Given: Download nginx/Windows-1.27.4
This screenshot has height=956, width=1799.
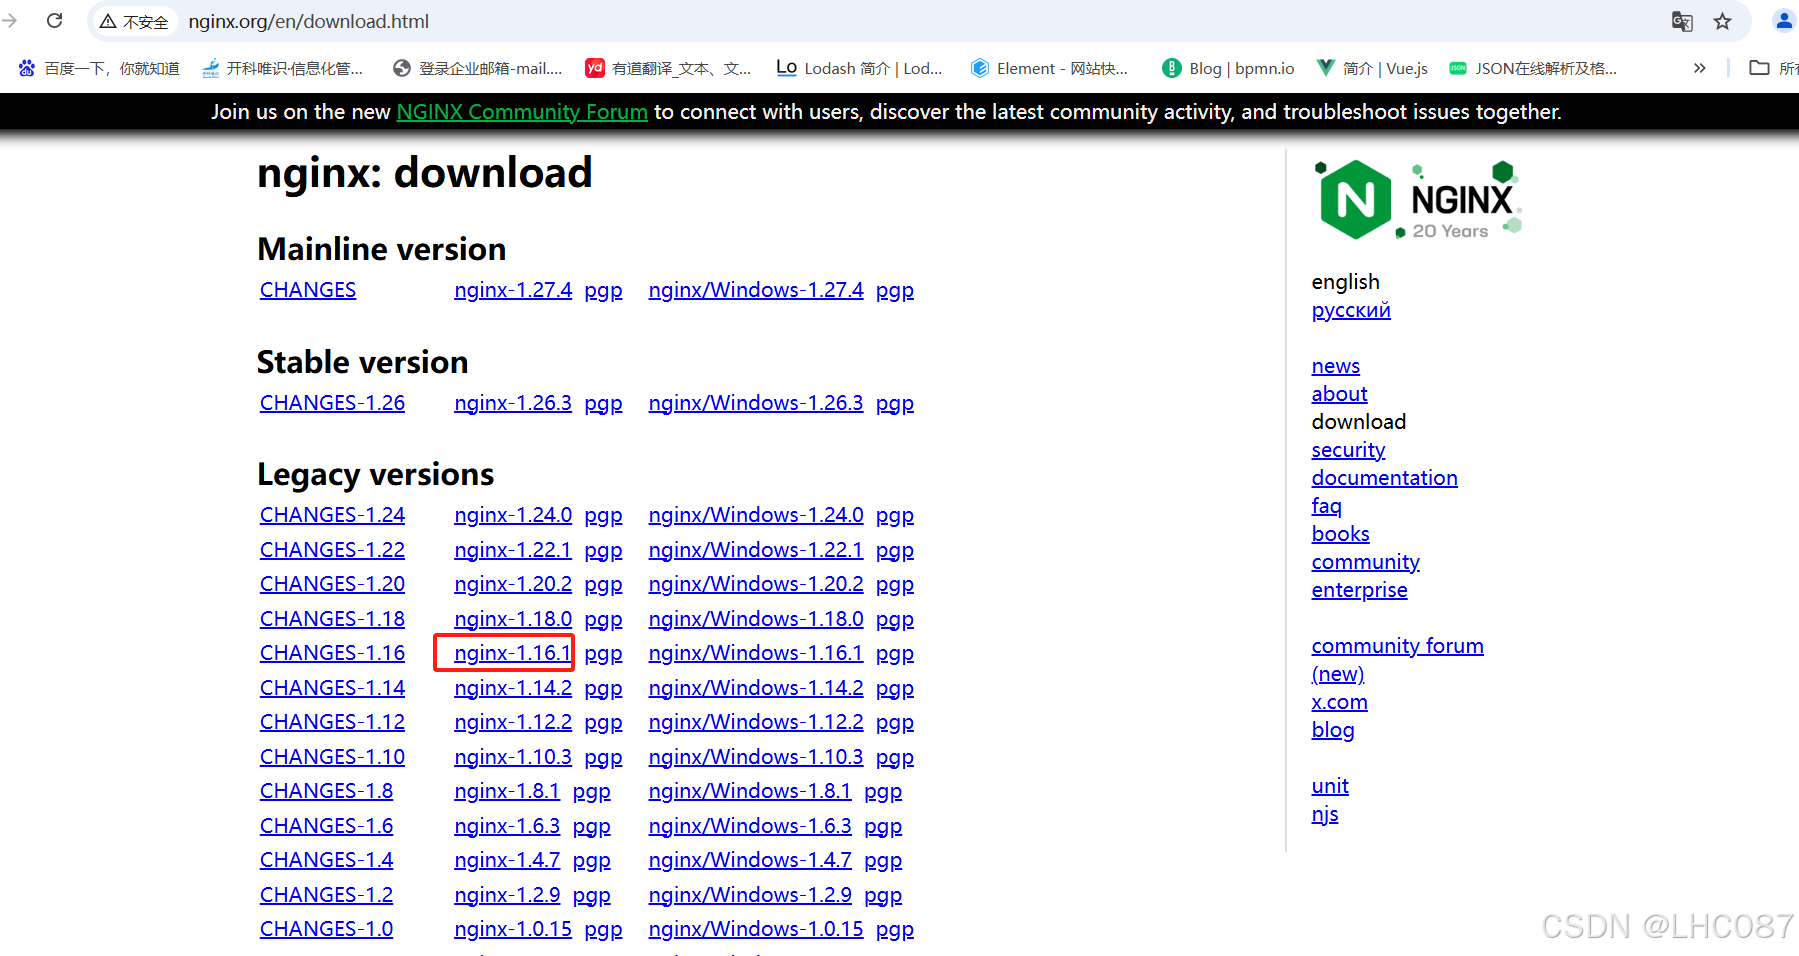Looking at the screenshot, I should pos(756,290).
